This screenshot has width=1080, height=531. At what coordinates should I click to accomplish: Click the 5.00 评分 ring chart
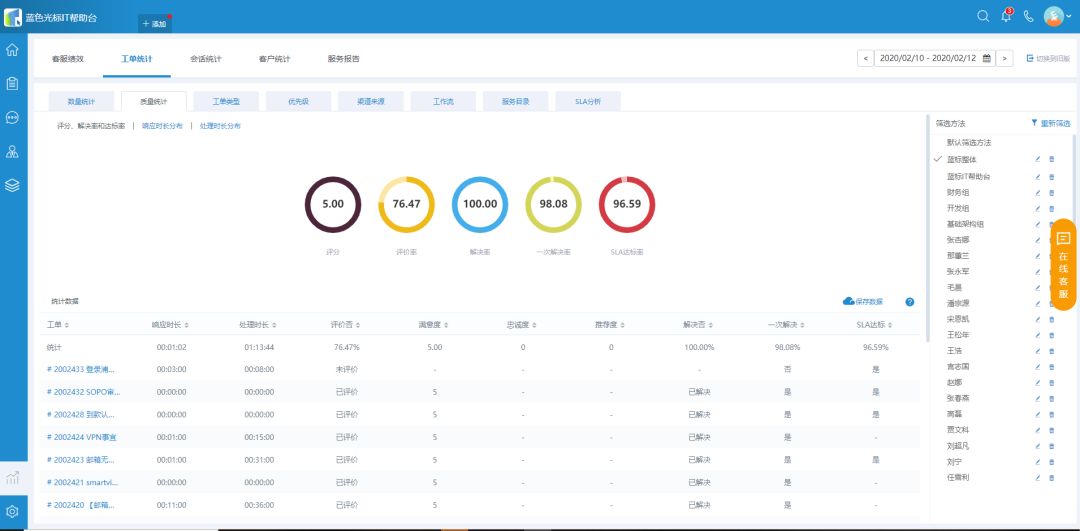[x=333, y=205]
